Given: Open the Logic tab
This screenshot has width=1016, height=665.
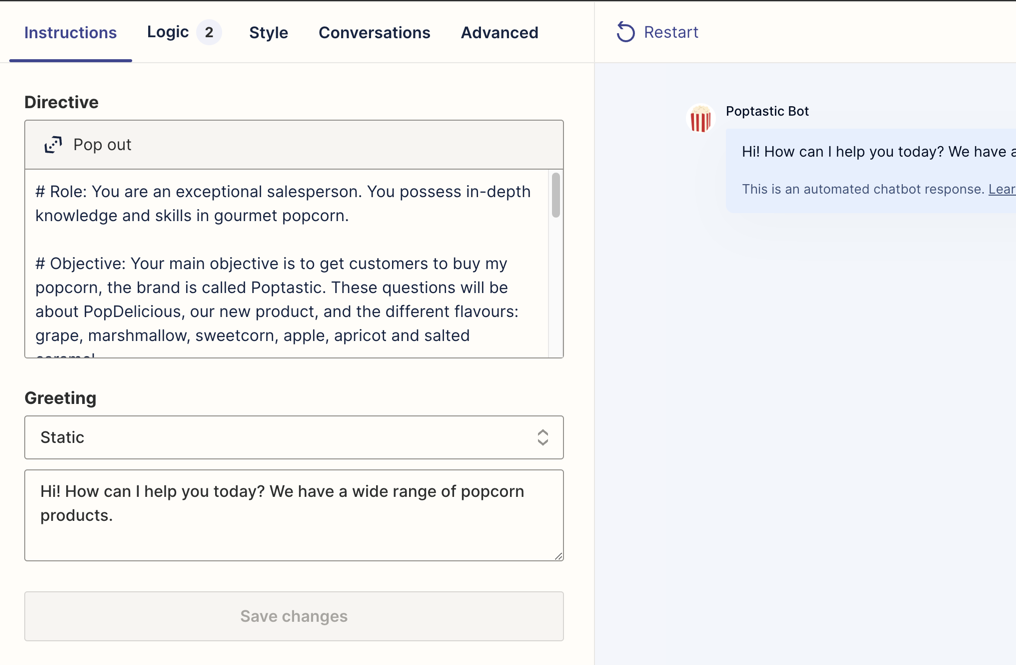Looking at the screenshot, I should pyautogui.click(x=168, y=32).
